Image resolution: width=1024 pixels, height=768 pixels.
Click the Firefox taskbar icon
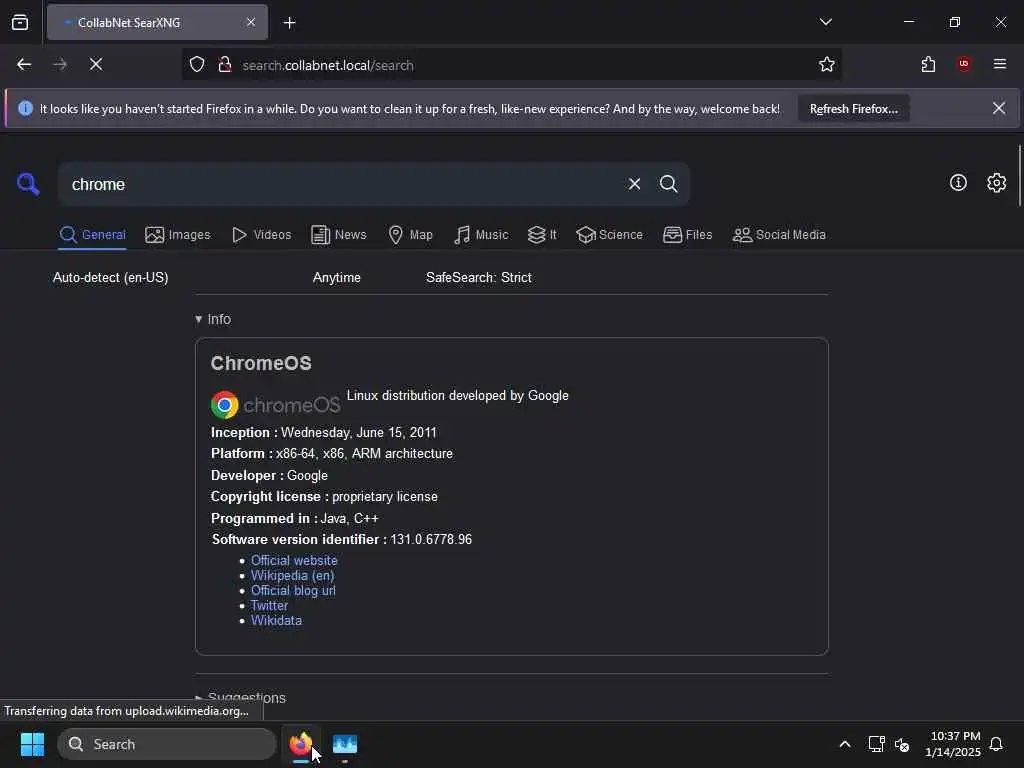tap(301, 744)
